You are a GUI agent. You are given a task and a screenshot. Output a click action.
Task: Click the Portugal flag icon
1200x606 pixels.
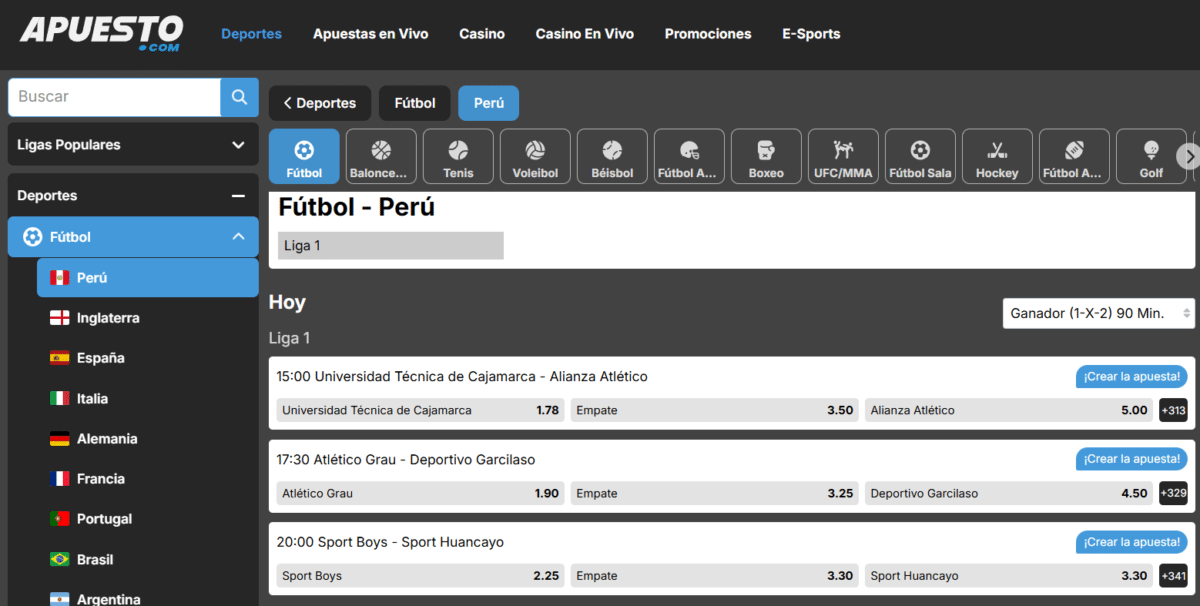point(59,519)
